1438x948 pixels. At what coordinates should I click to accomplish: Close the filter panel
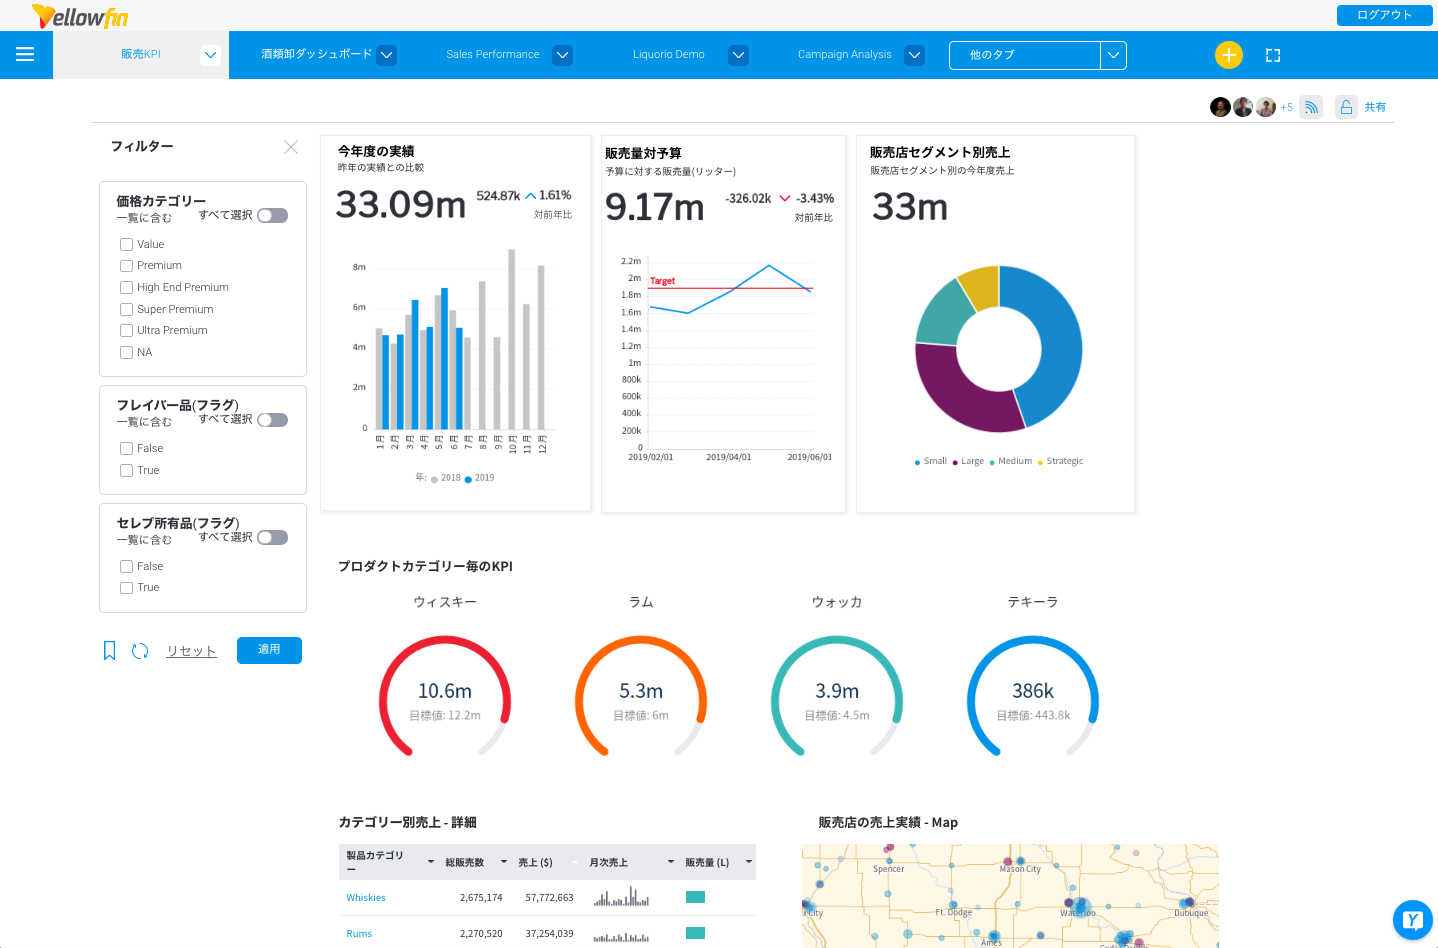point(291,147)
